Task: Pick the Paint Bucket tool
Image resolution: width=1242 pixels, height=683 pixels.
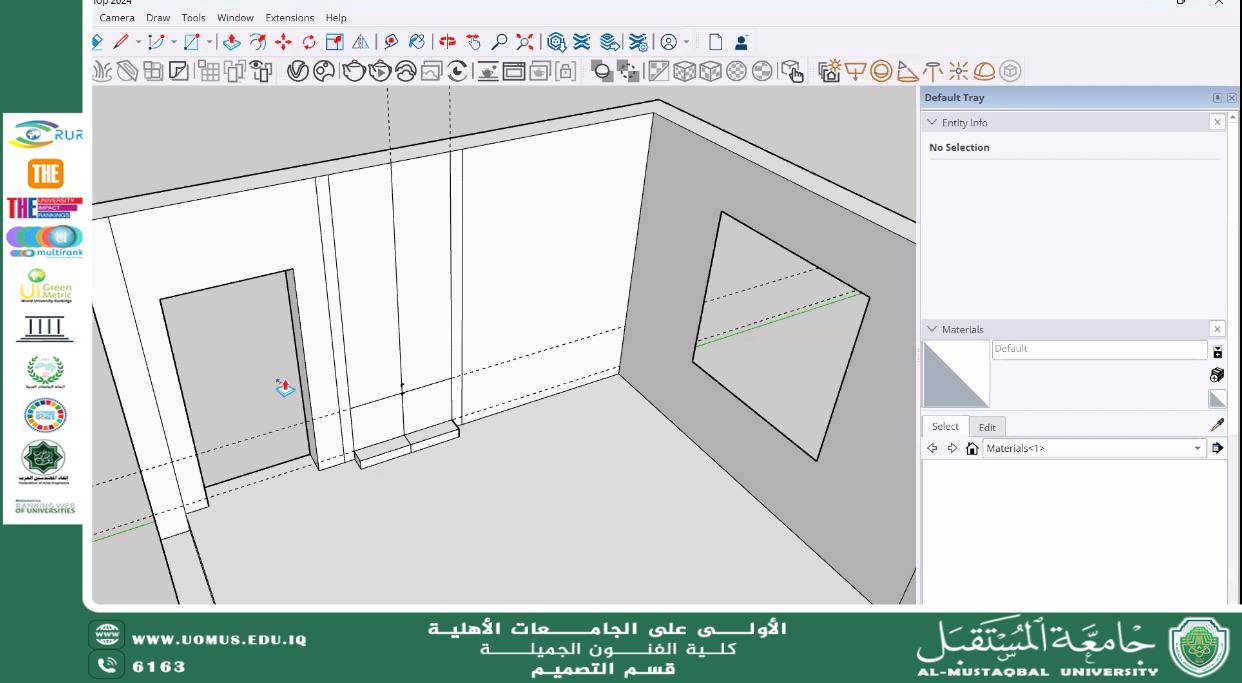Action: [x=417, y=42]
